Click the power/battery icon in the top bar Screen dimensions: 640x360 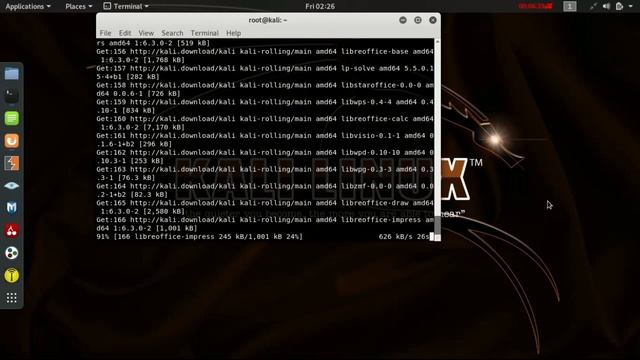pyautogui.click(x=619, y=6)
